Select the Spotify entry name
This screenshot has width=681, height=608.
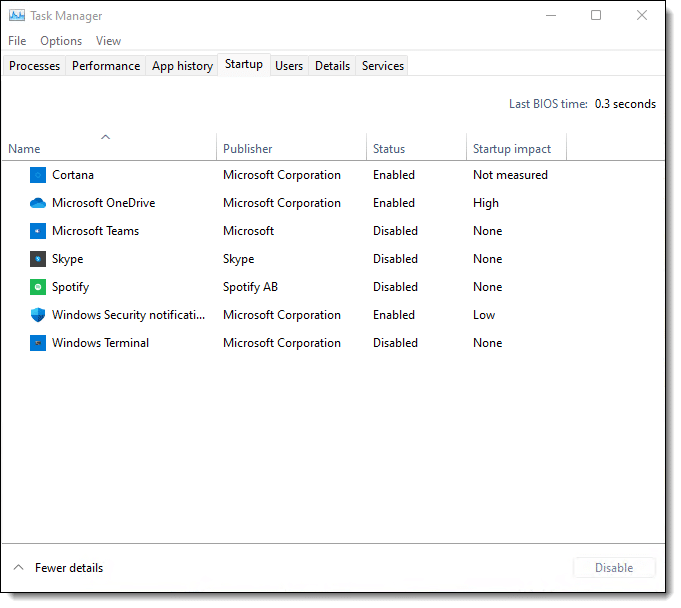70,287
